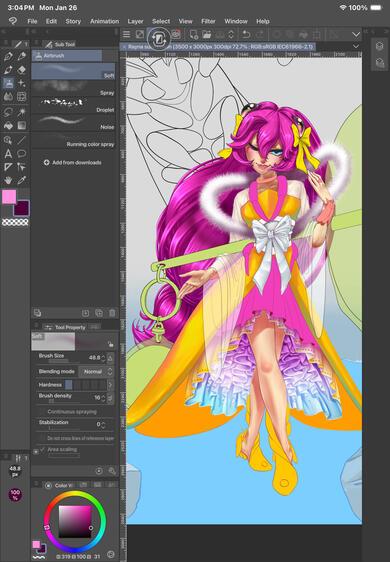Screen dimensions: 390x562
Task: Select the Ruler tool
Action: pyautogui.click(x=8, y=167)
